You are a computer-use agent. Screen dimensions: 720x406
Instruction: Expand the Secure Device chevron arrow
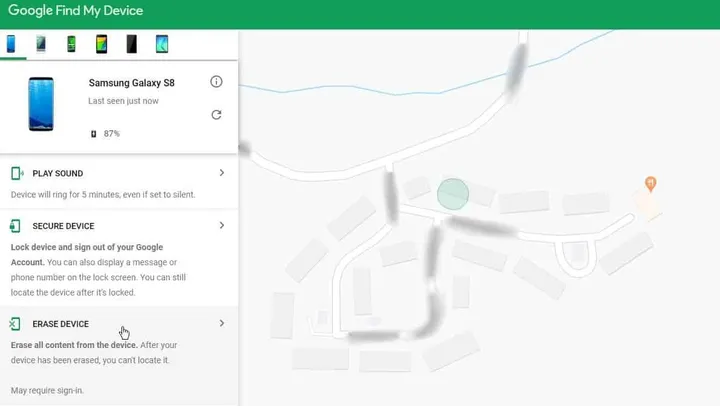(222, 226)
